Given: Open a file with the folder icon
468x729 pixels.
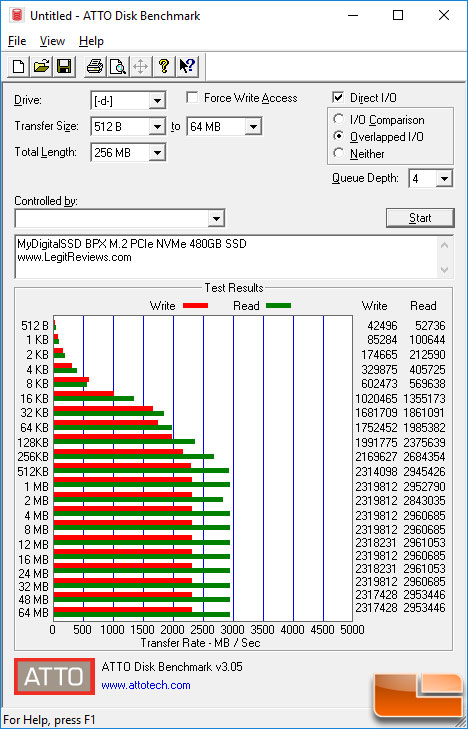Looking at the screenshot, I should pyautogui.click(x=41, y=67).
